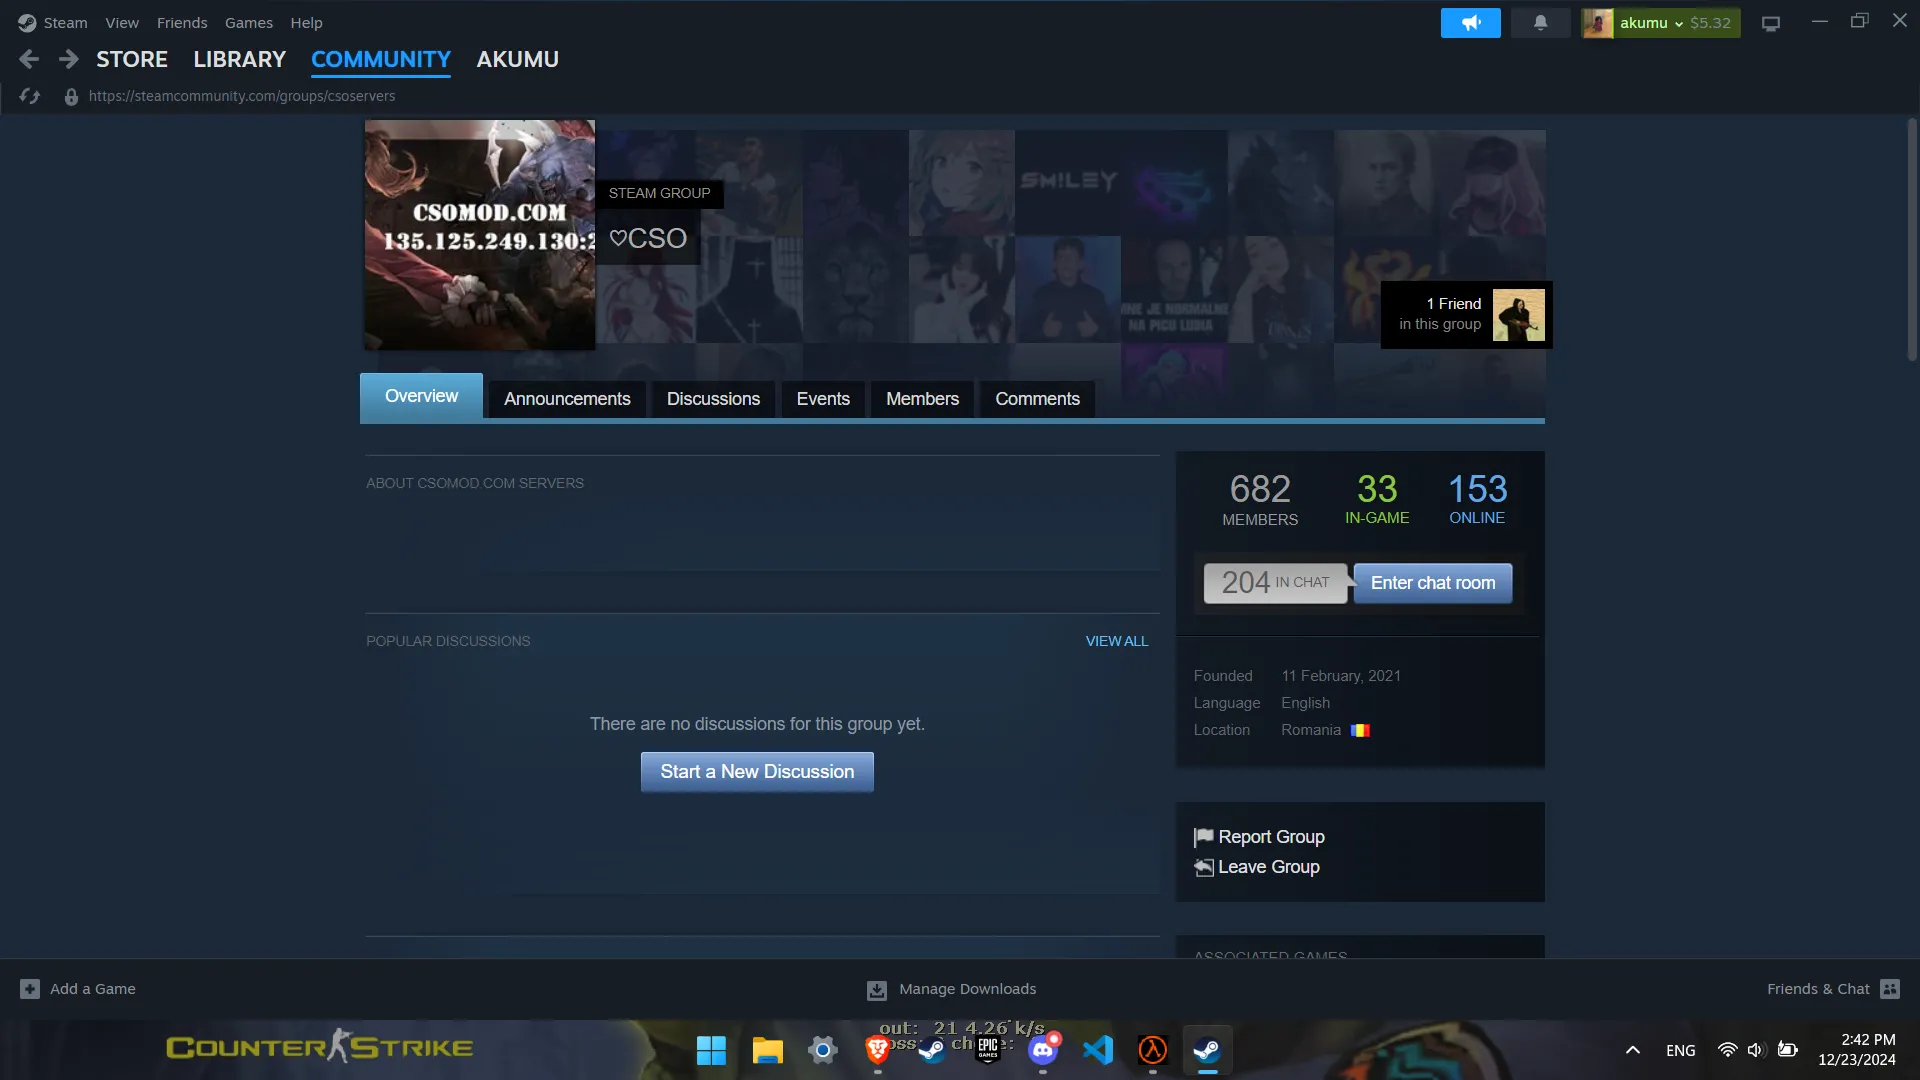Viewport: 1920px width, 1080px height.
Task: Open the AKUMU profile section
Action: click(518, 59)
